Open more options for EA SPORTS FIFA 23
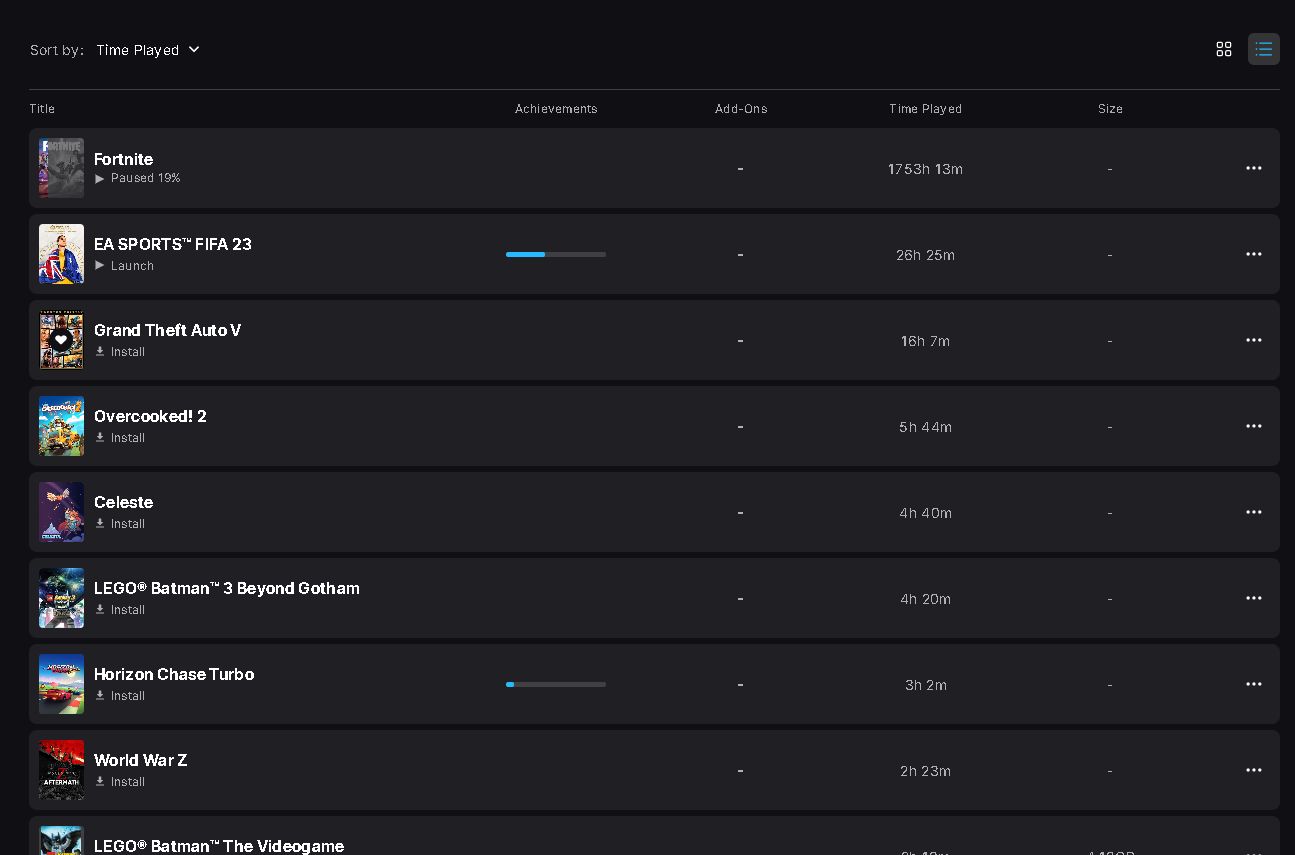The width and height of the screenshot is (1295, 855). 1254,254
